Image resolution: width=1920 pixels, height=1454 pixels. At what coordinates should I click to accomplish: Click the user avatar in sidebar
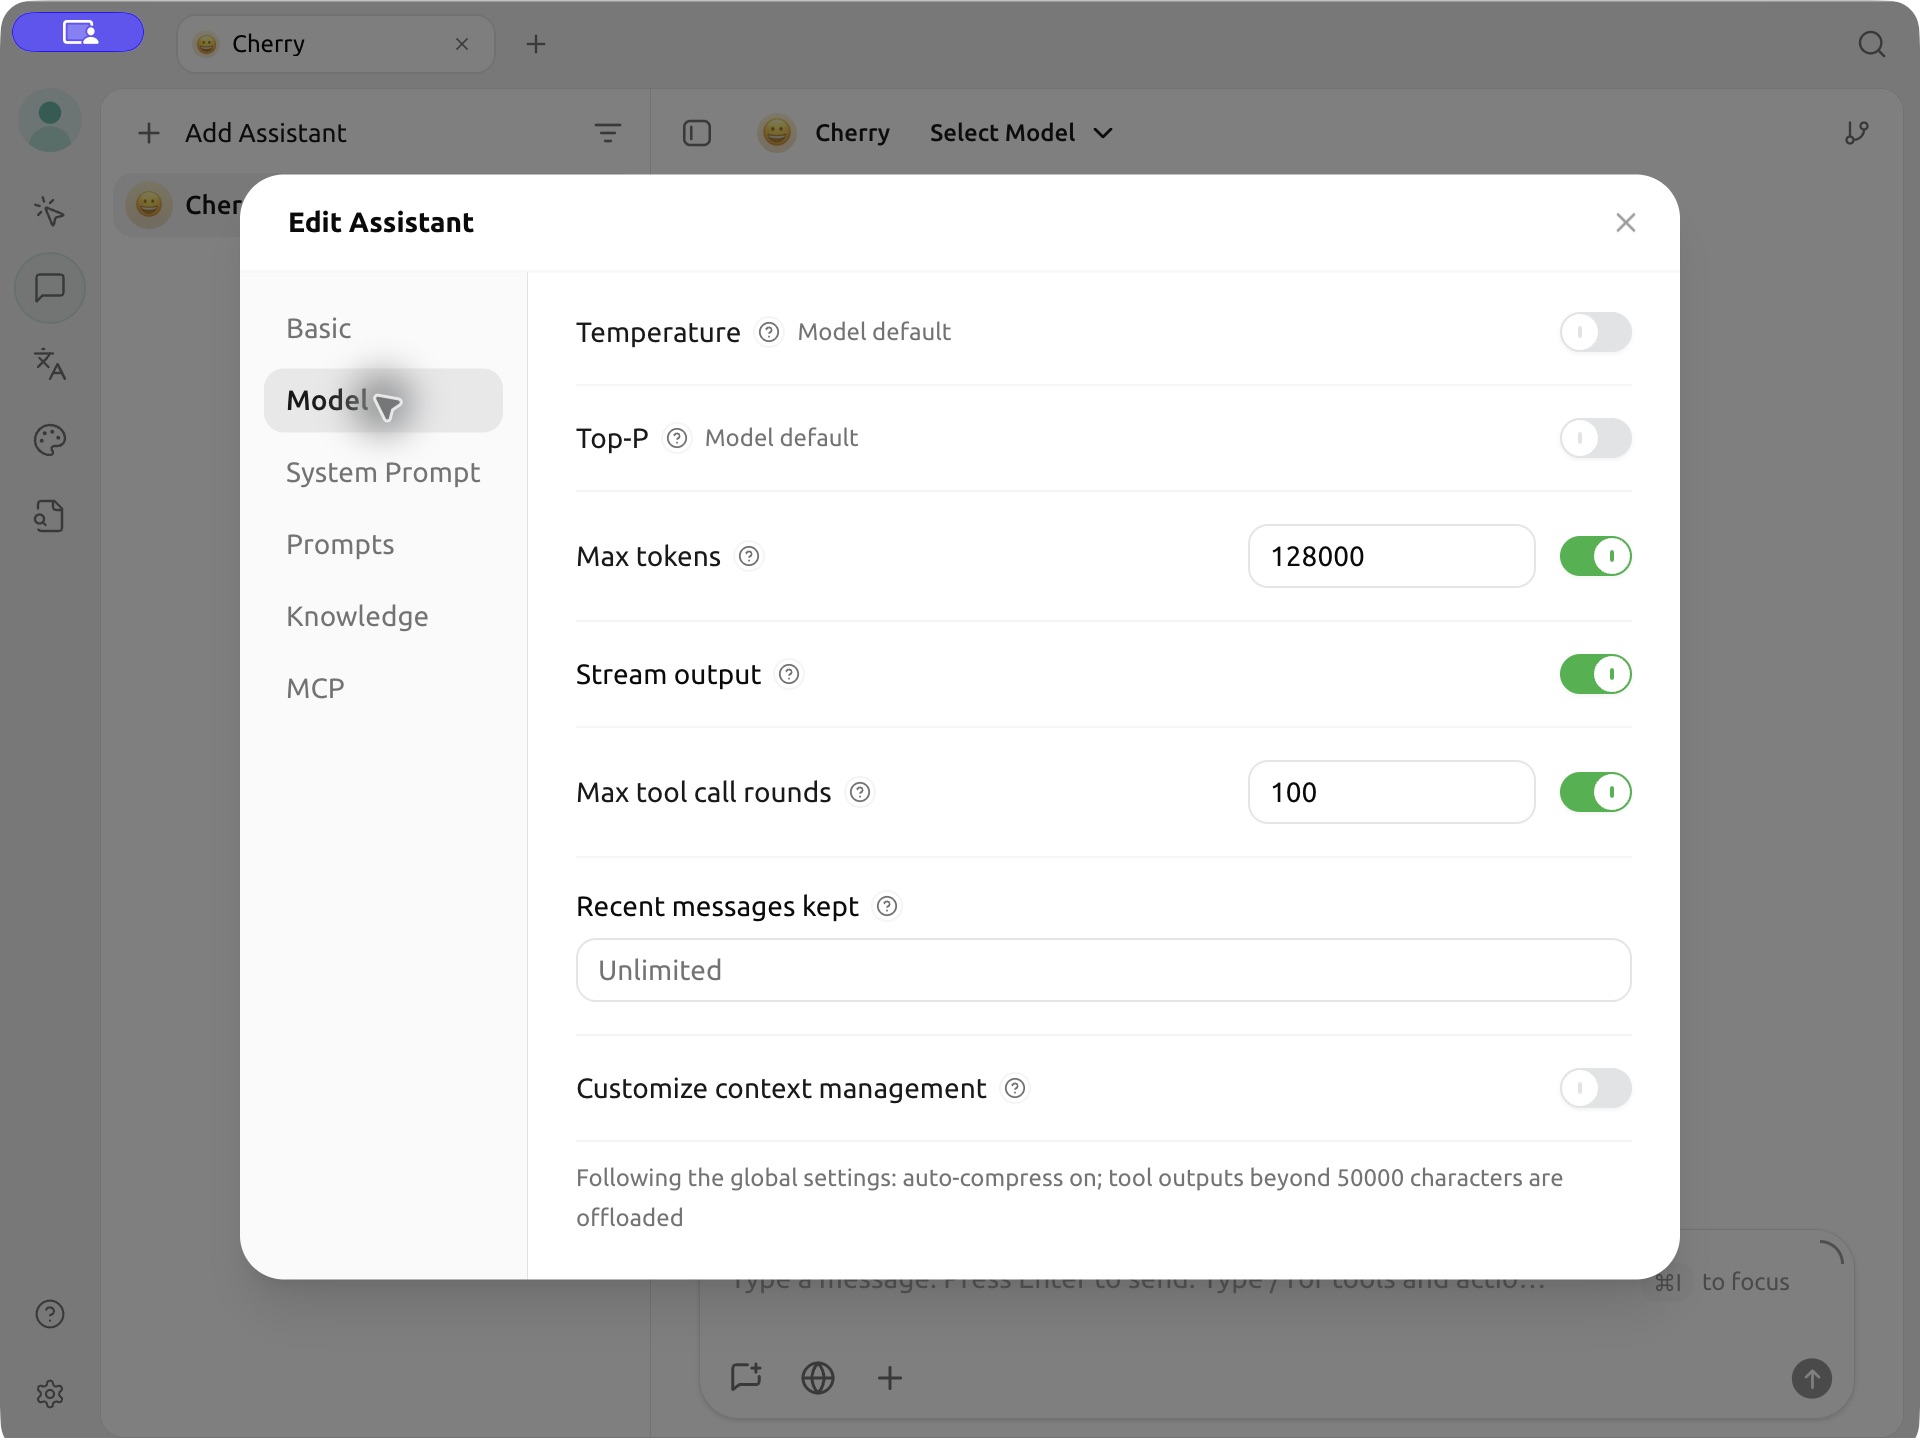[50, 121]
